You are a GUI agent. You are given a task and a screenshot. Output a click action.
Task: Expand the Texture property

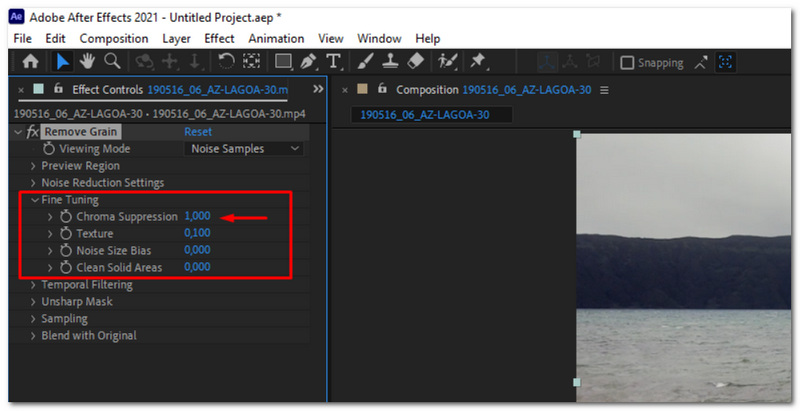coord(50,234)
